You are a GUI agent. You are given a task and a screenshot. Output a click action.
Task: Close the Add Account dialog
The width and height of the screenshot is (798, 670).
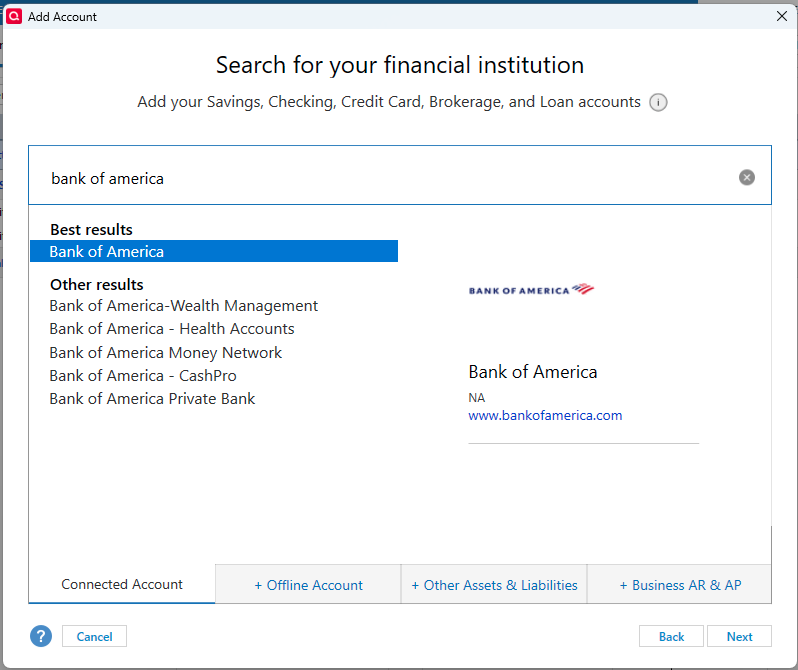tap(782, 16)
